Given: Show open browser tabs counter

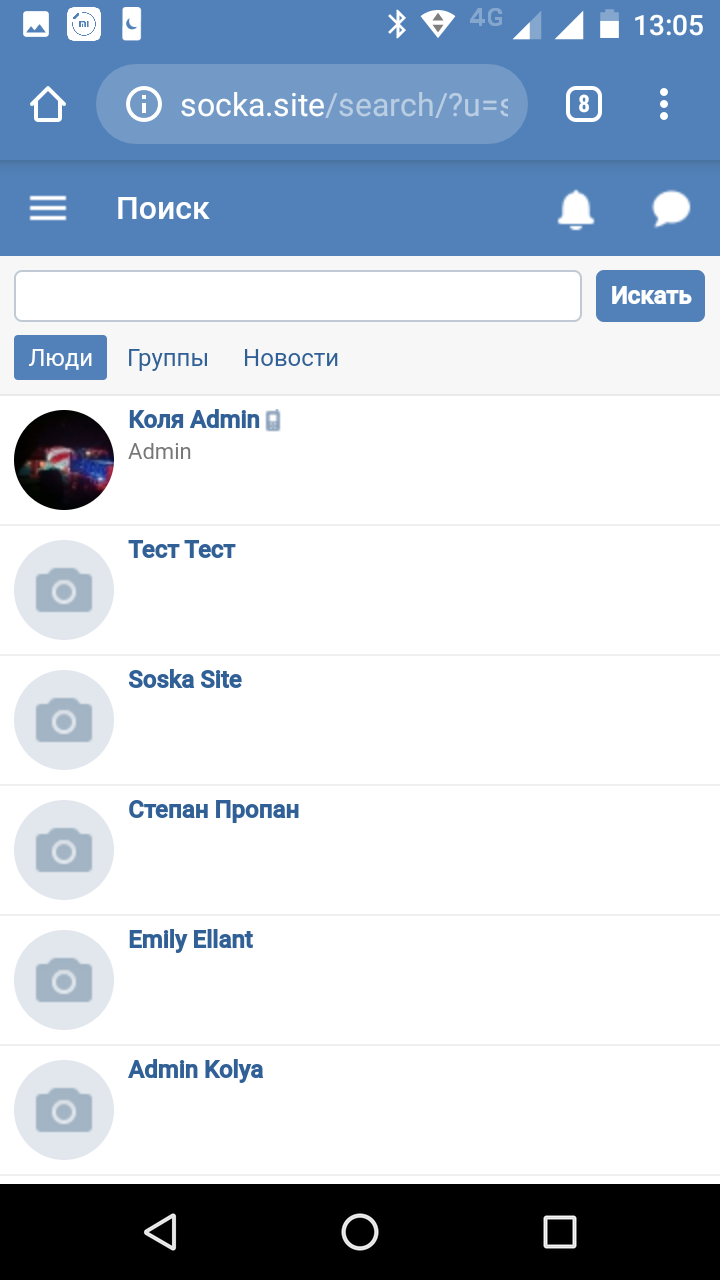Looking at the screenshot, I should click(x=584, y=104).
